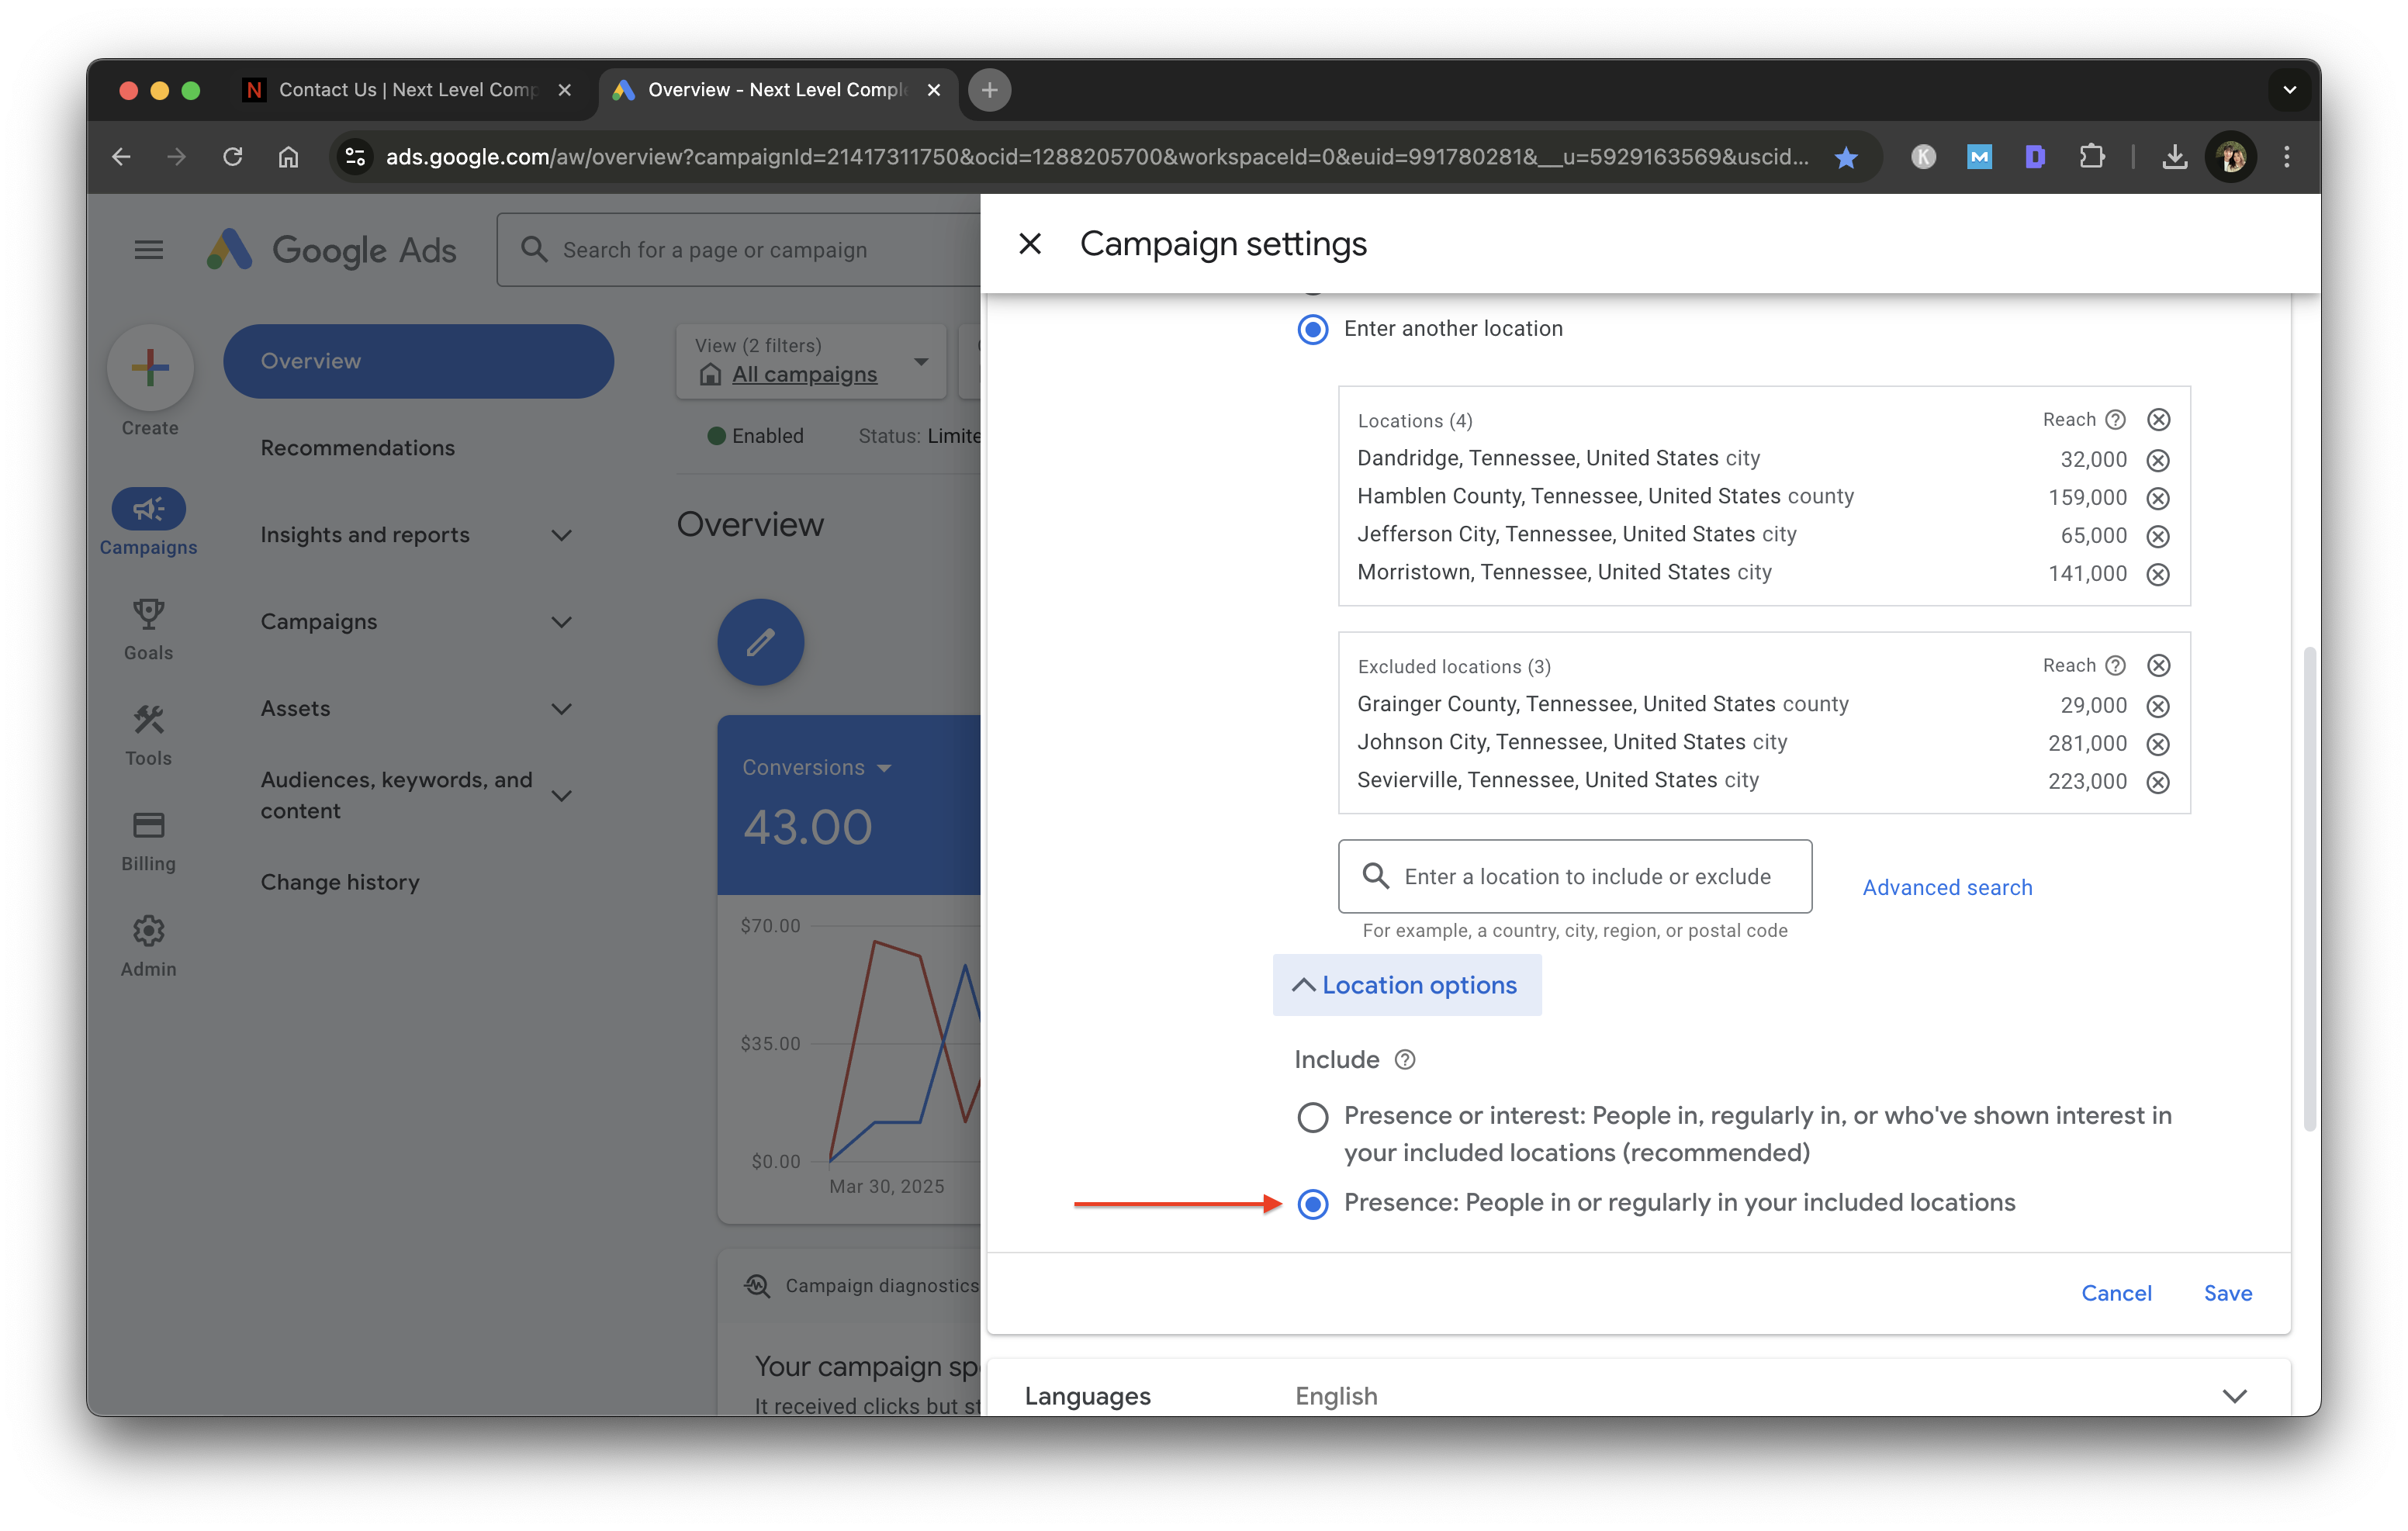Go to browser home page
This screenshot has width=2408, height=1531.
click(288, 157)
